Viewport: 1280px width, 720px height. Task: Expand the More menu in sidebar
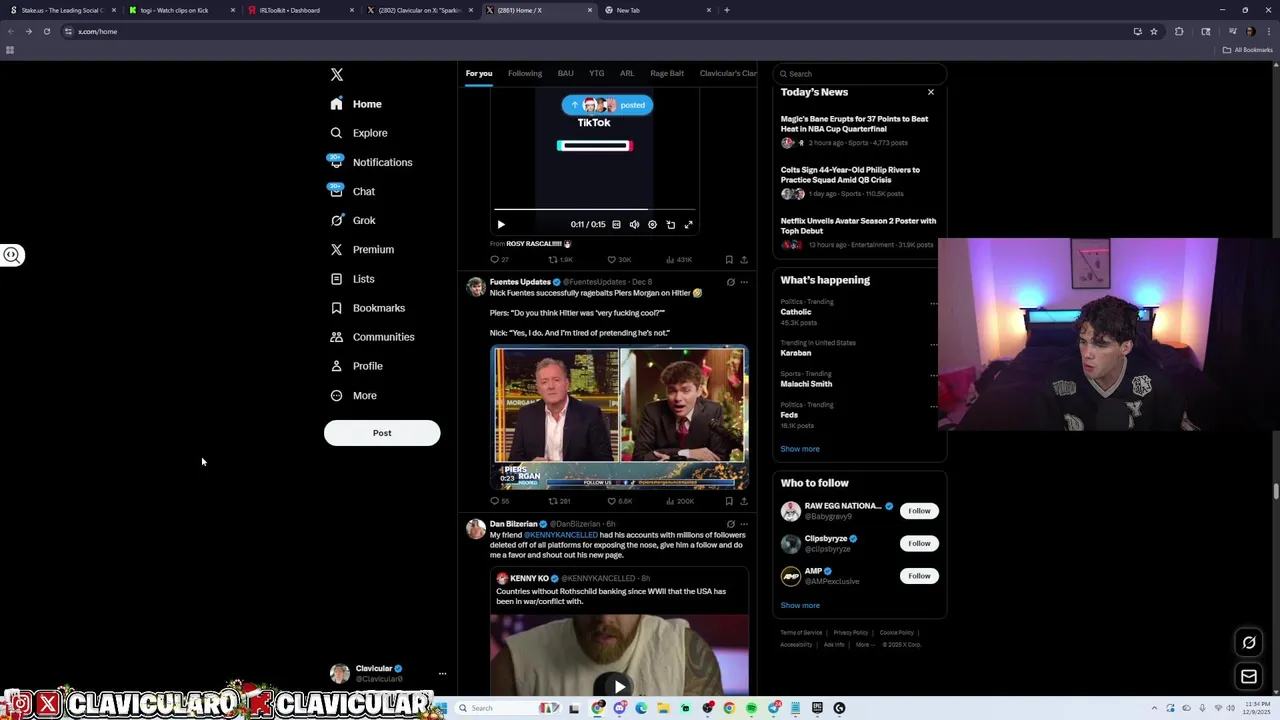click(352, 395)
